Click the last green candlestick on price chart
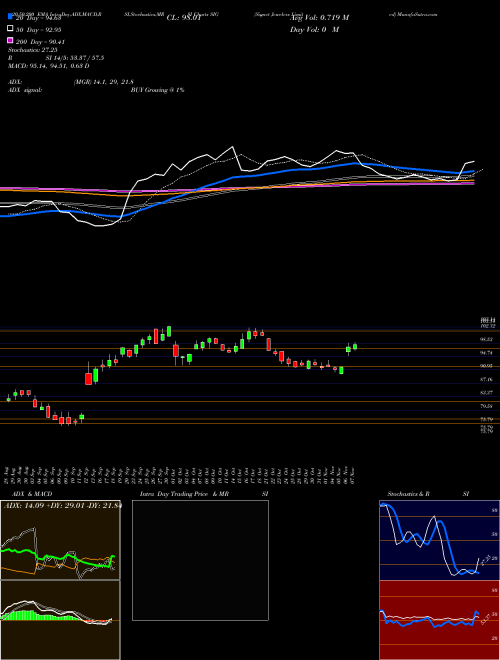This screenshot has width=500, height=660. tap(355, 346)
